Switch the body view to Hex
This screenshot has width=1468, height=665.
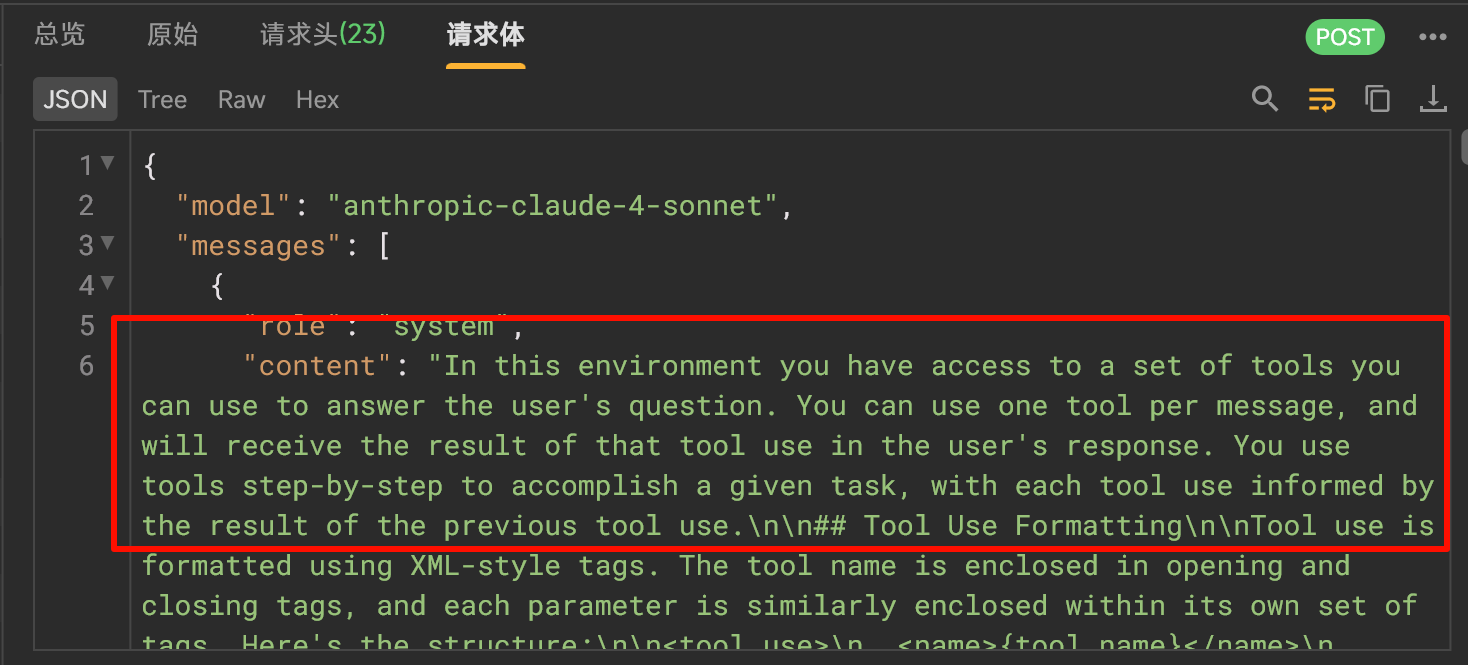317,100
